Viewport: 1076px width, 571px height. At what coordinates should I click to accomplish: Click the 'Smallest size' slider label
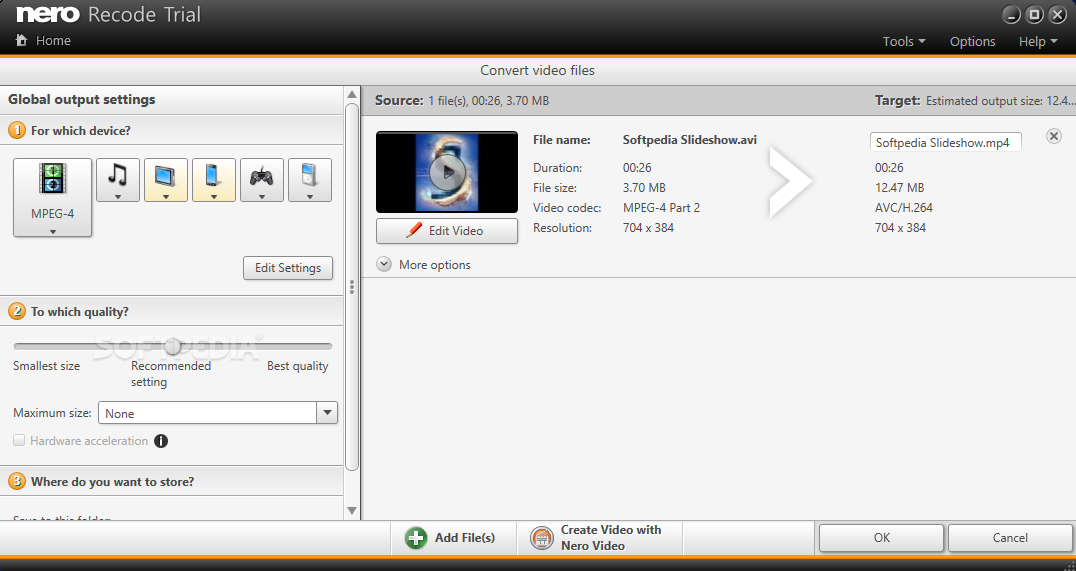coord(47,366)
